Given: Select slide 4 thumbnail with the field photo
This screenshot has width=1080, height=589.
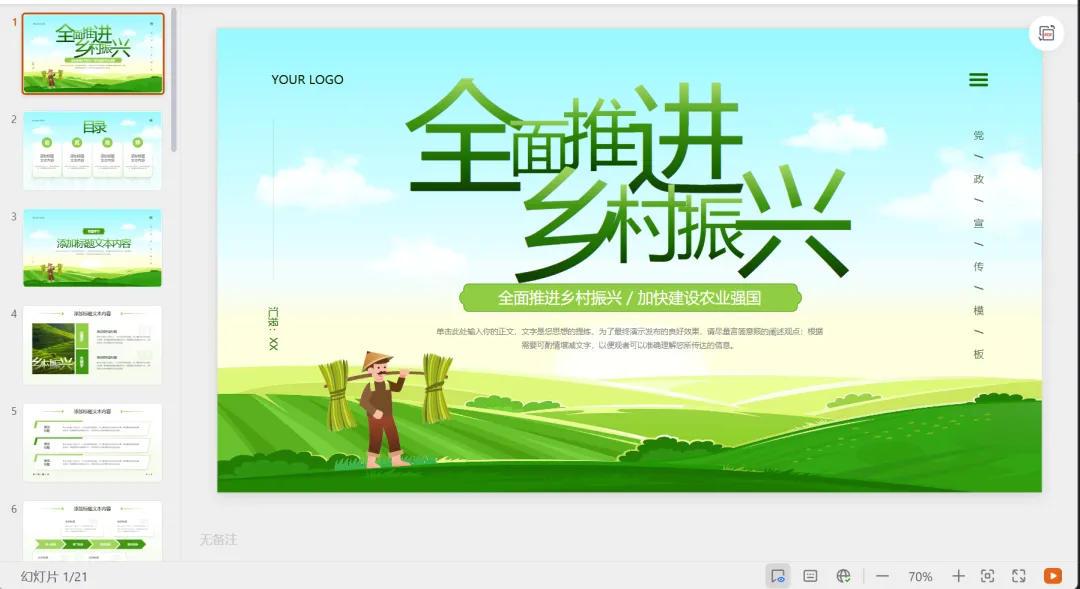Looking at the screenshot, I should pyautogui.click(x=92, y=345).
